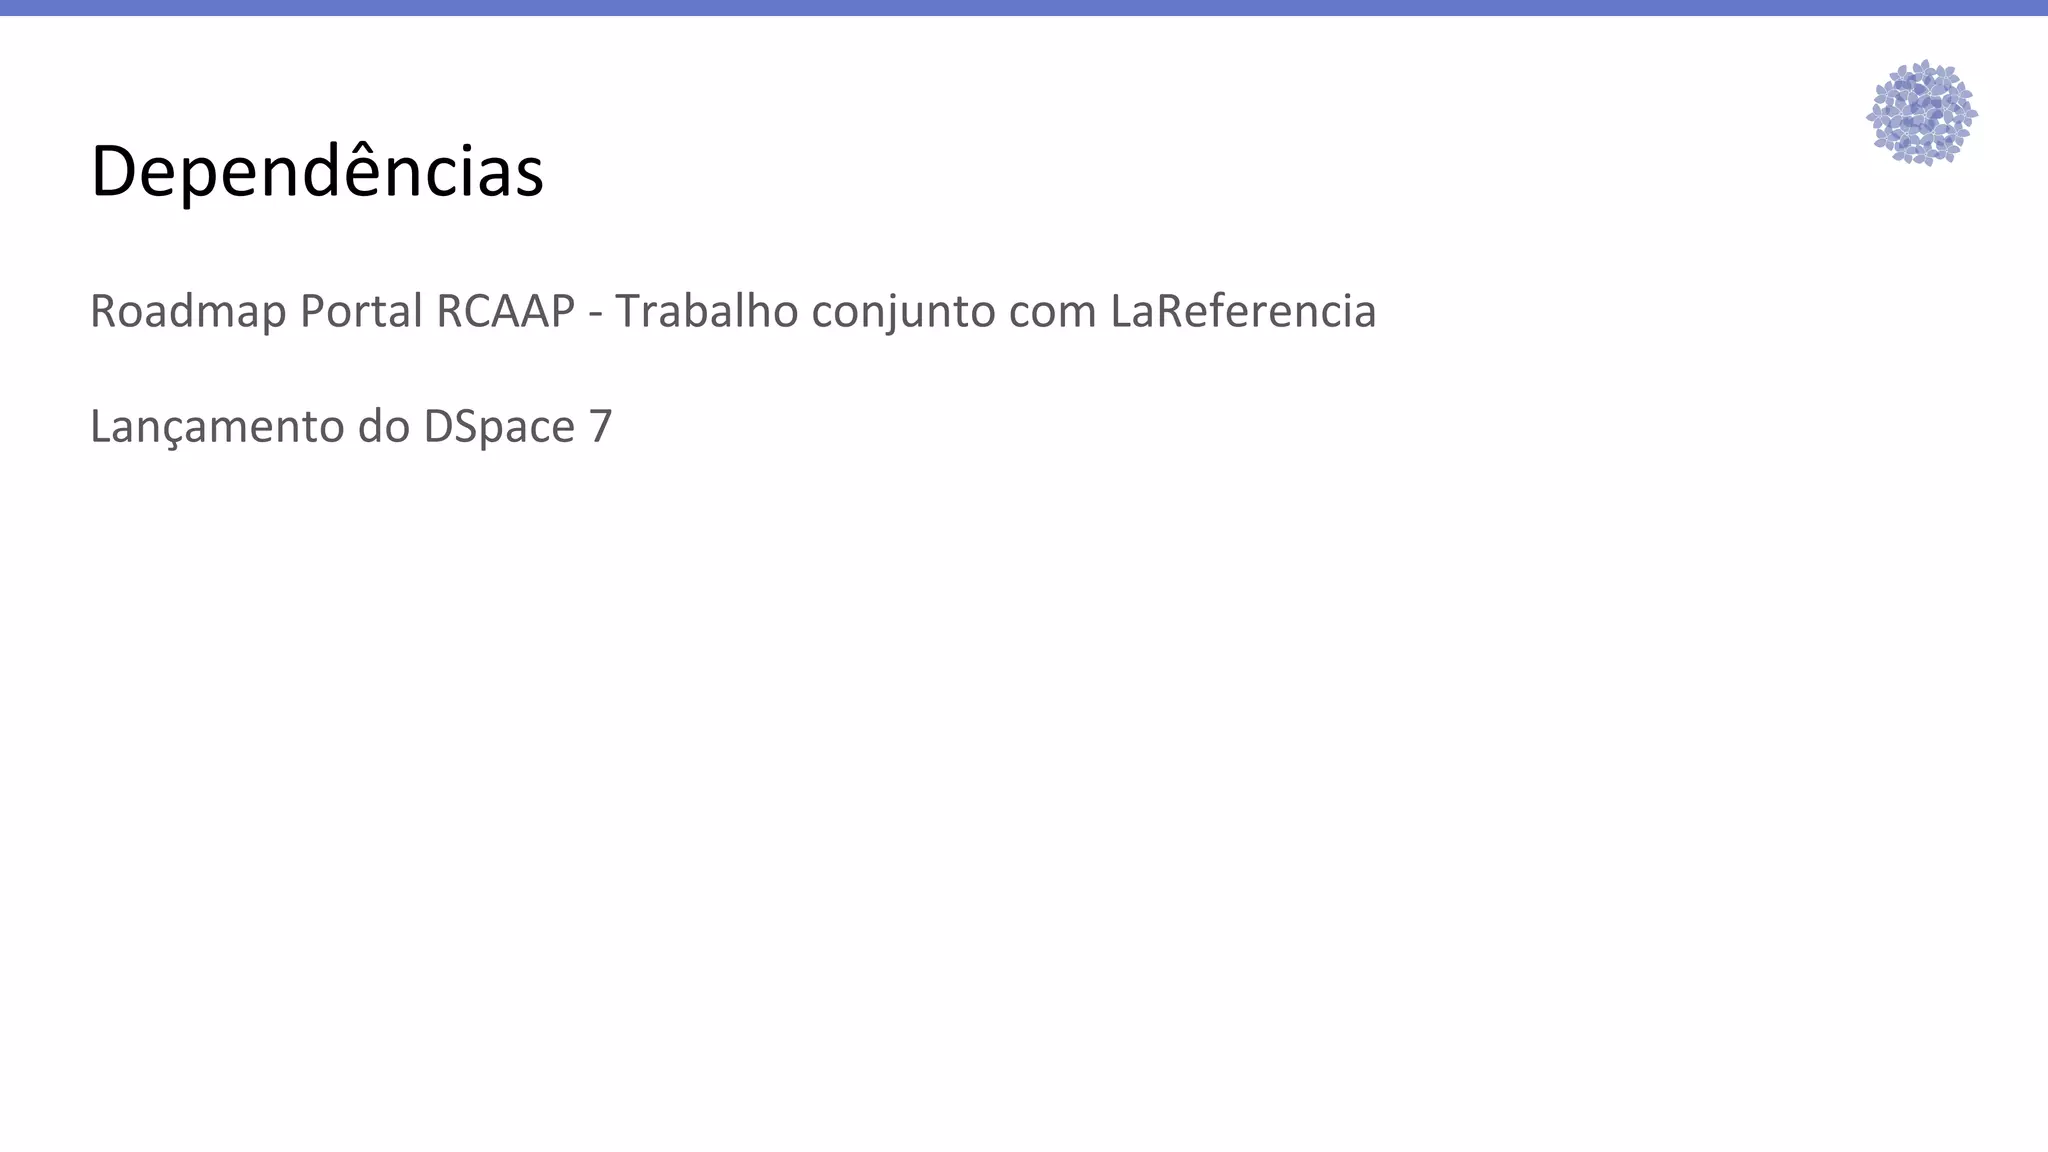
Task: Click the word Trabalho
Action: [707, 311]
